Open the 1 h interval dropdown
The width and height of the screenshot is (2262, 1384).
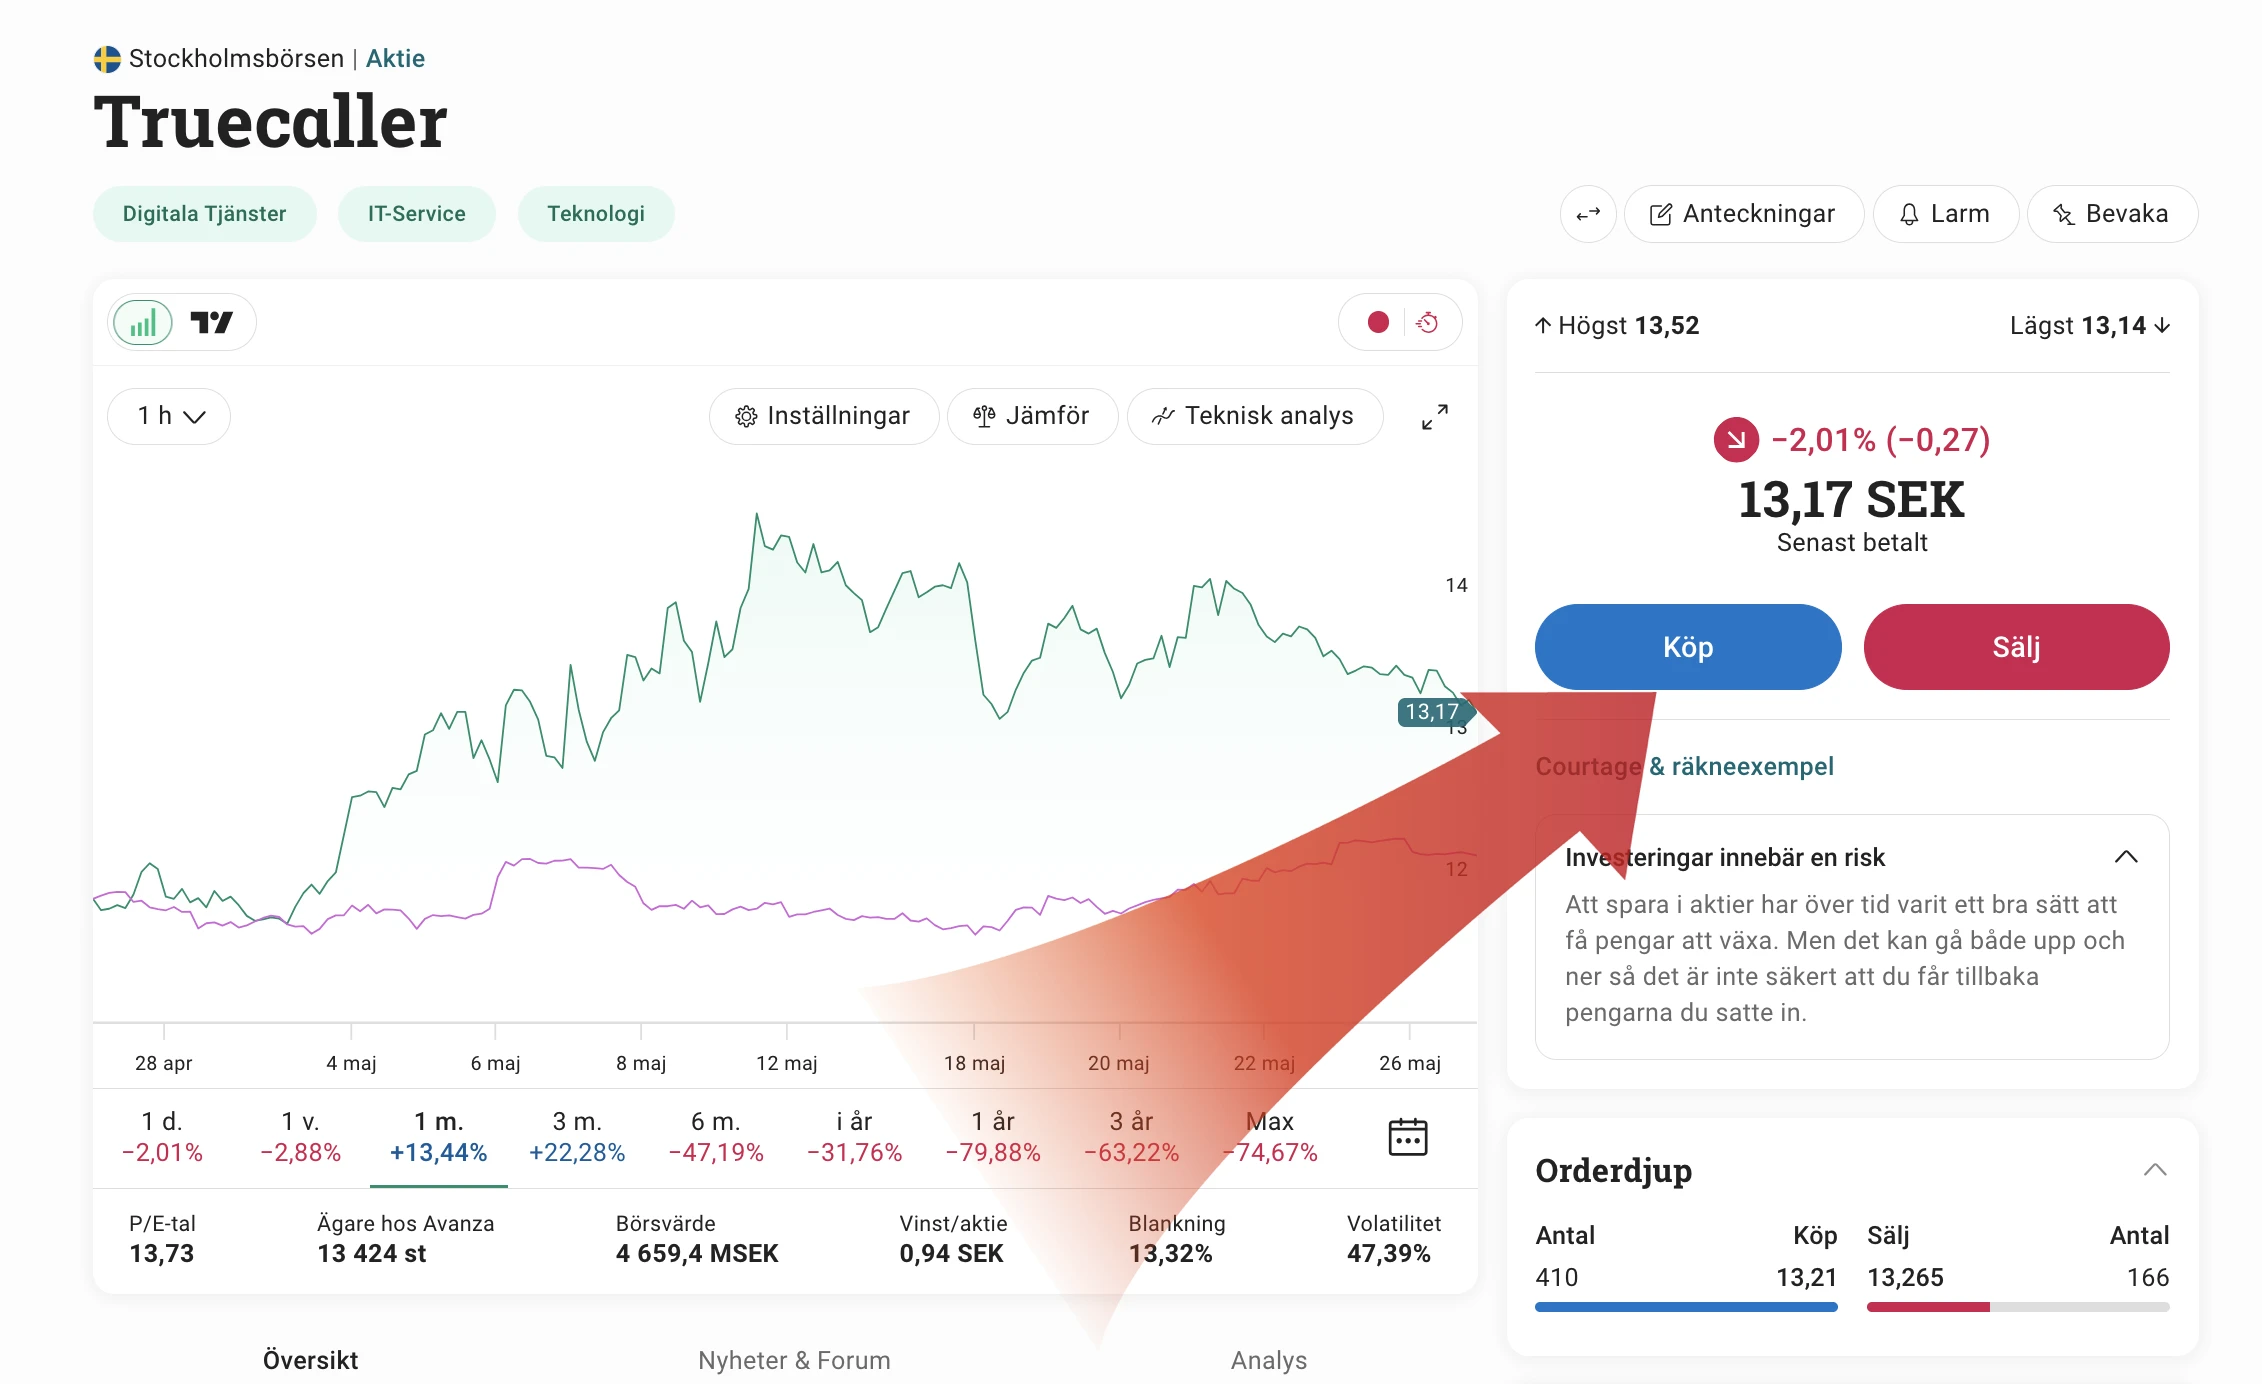click(x=169, y=416)
